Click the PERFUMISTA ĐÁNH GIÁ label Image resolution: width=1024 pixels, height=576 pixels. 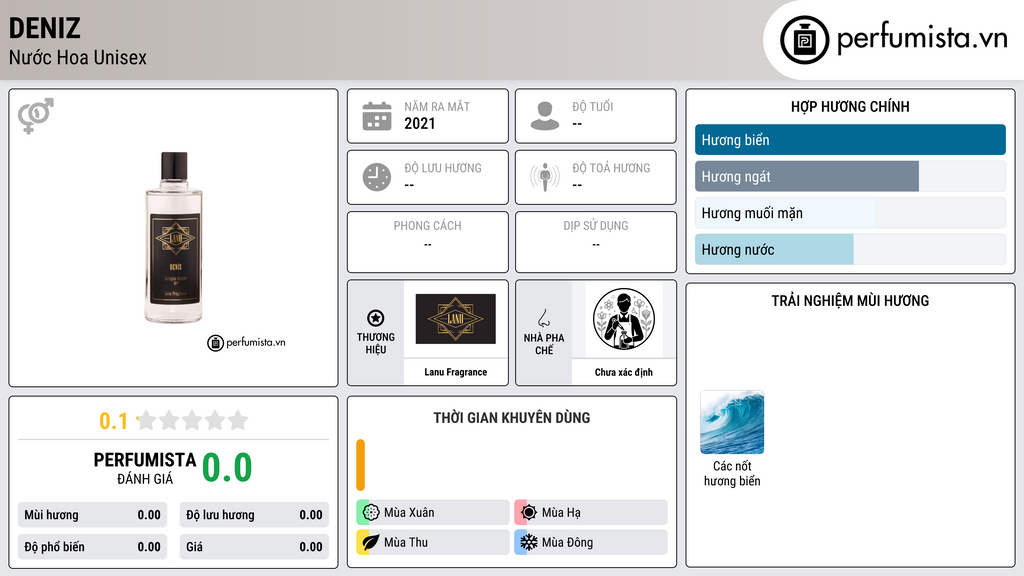tap(145, 468)
